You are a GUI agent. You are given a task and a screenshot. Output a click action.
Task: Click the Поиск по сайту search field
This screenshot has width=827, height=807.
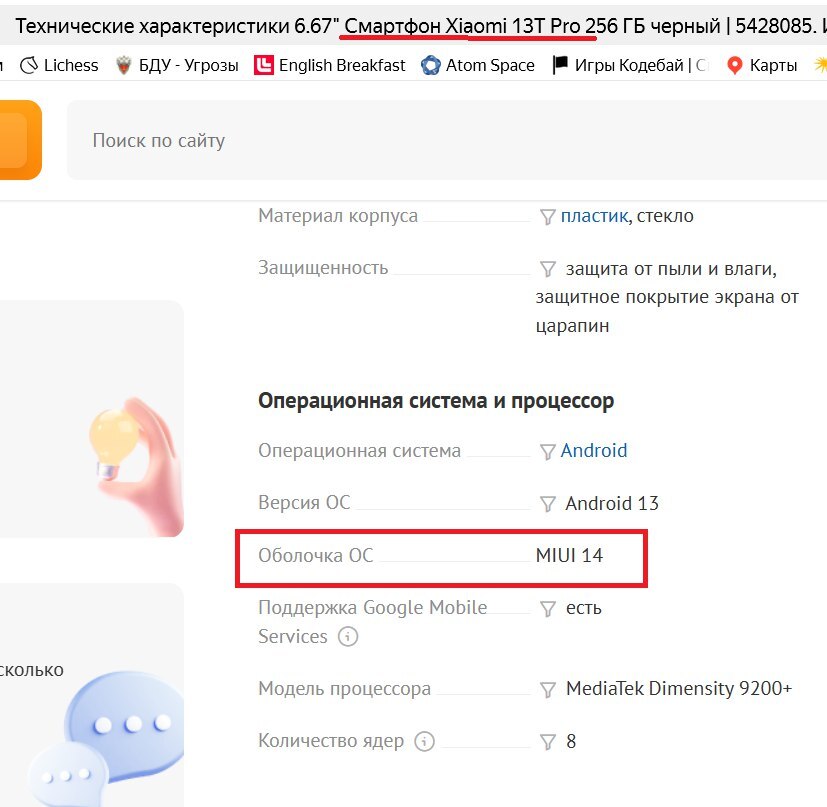(447, 140)
